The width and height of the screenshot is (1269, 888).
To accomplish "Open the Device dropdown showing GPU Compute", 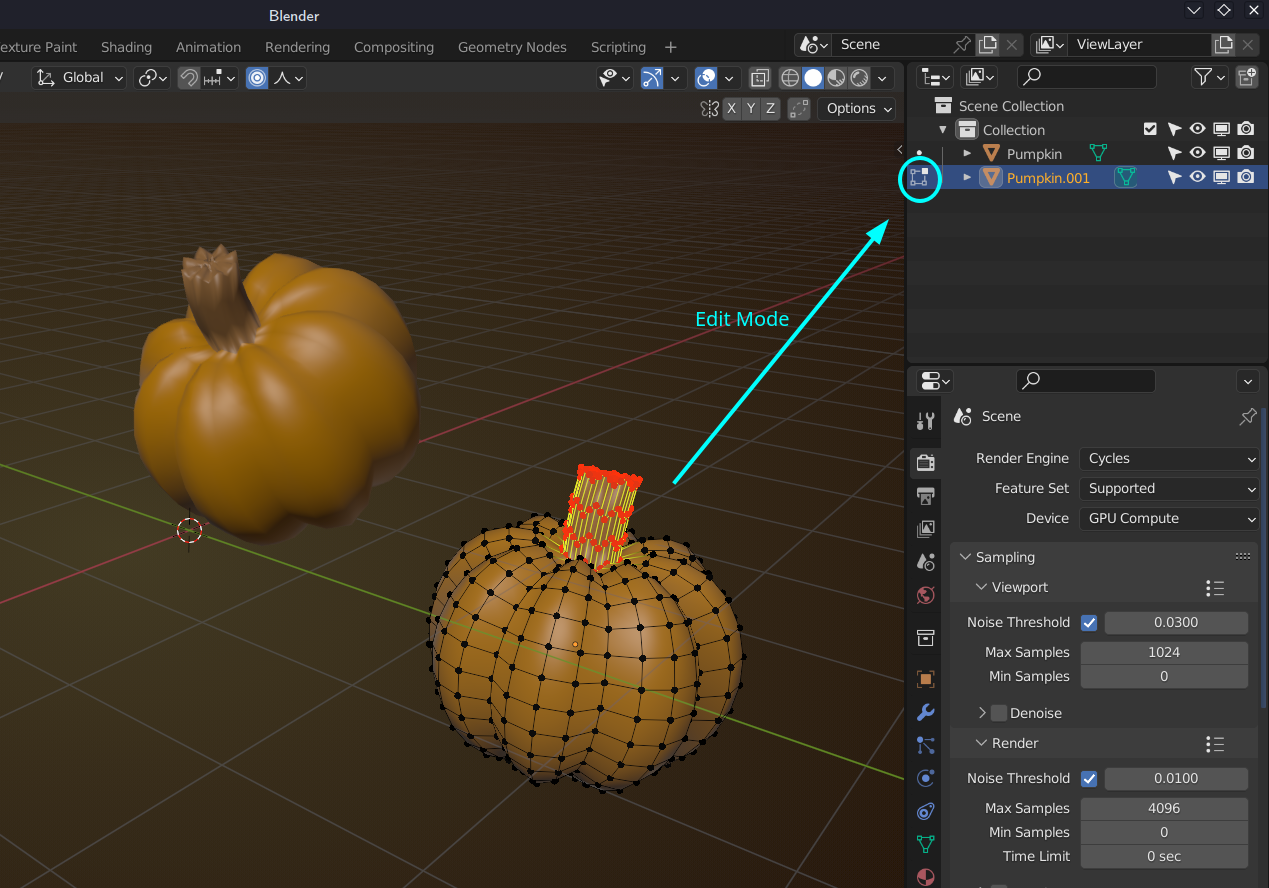I will [1168, 519].
